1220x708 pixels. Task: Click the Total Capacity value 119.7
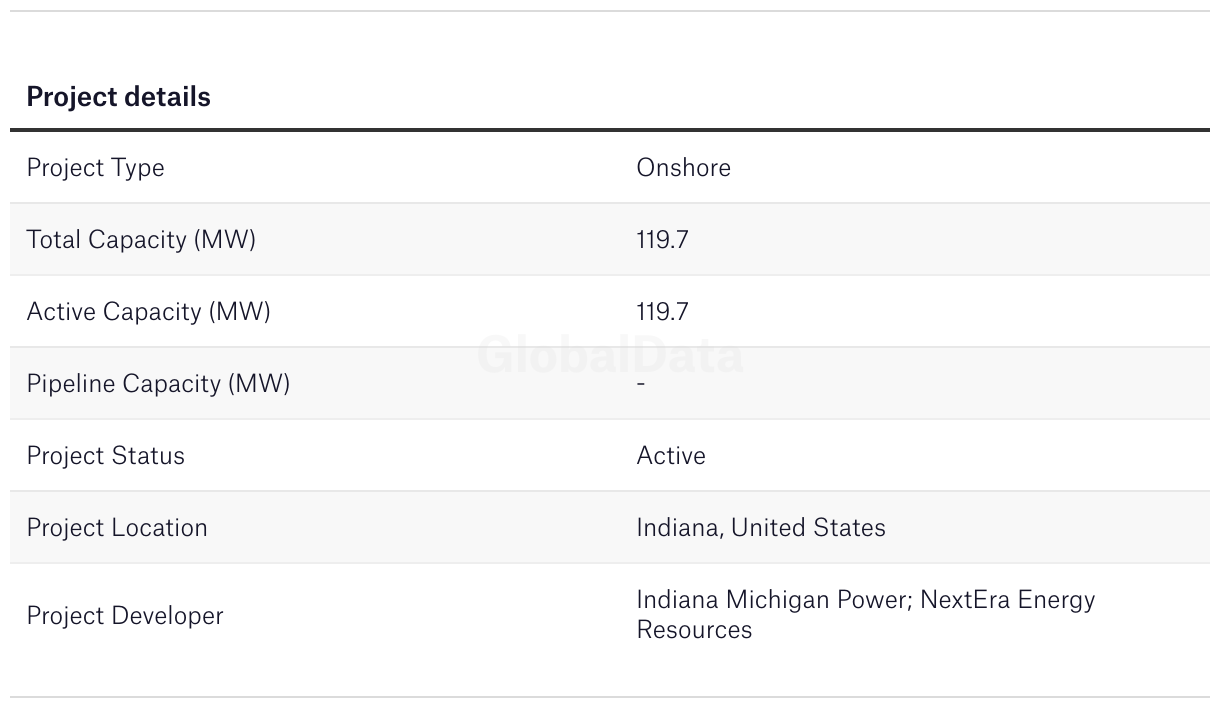click(662, 240)
